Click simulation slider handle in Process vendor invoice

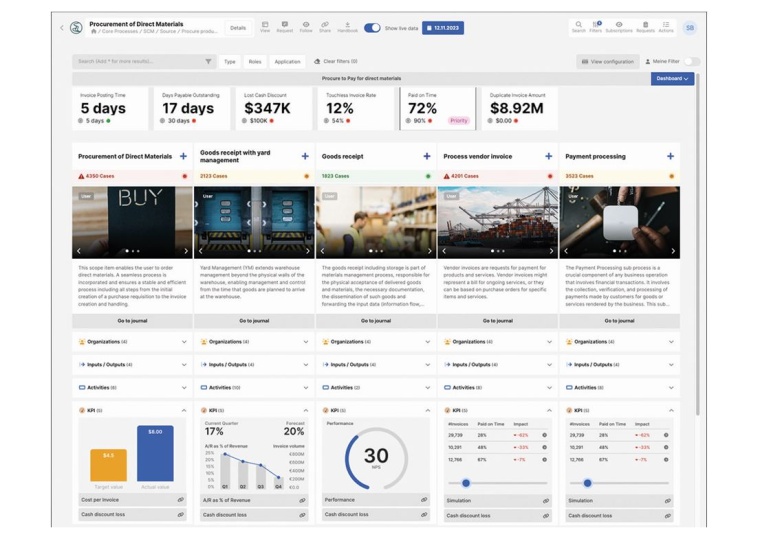pyautogui.click(x=465, y=483)
